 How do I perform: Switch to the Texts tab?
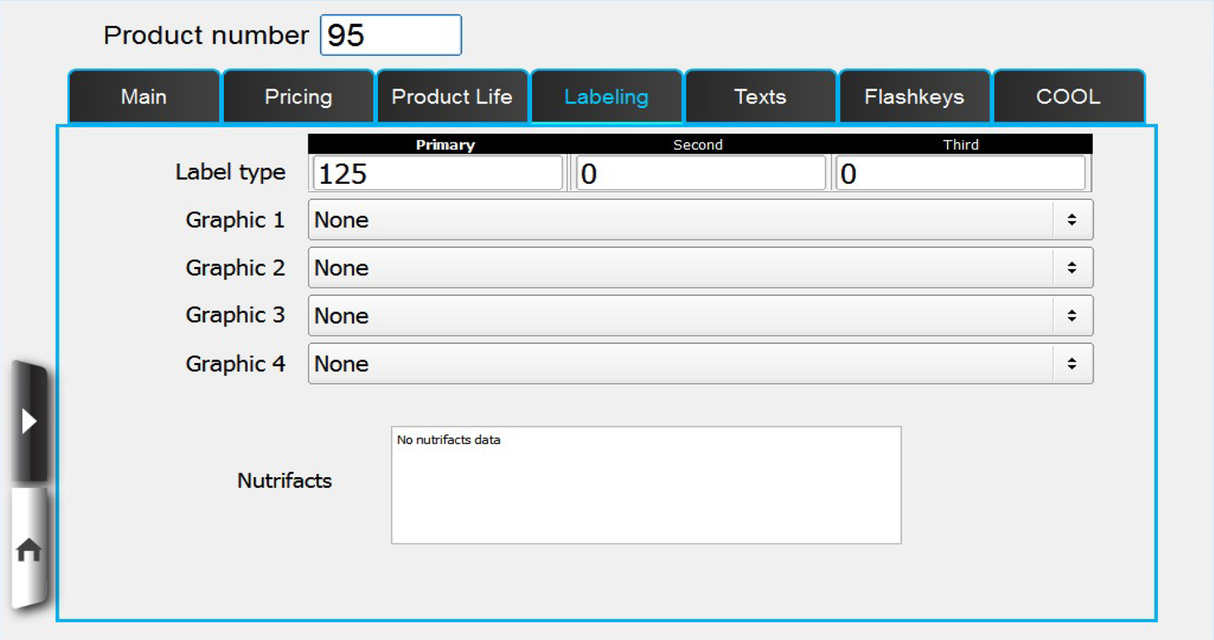[760, 96]
